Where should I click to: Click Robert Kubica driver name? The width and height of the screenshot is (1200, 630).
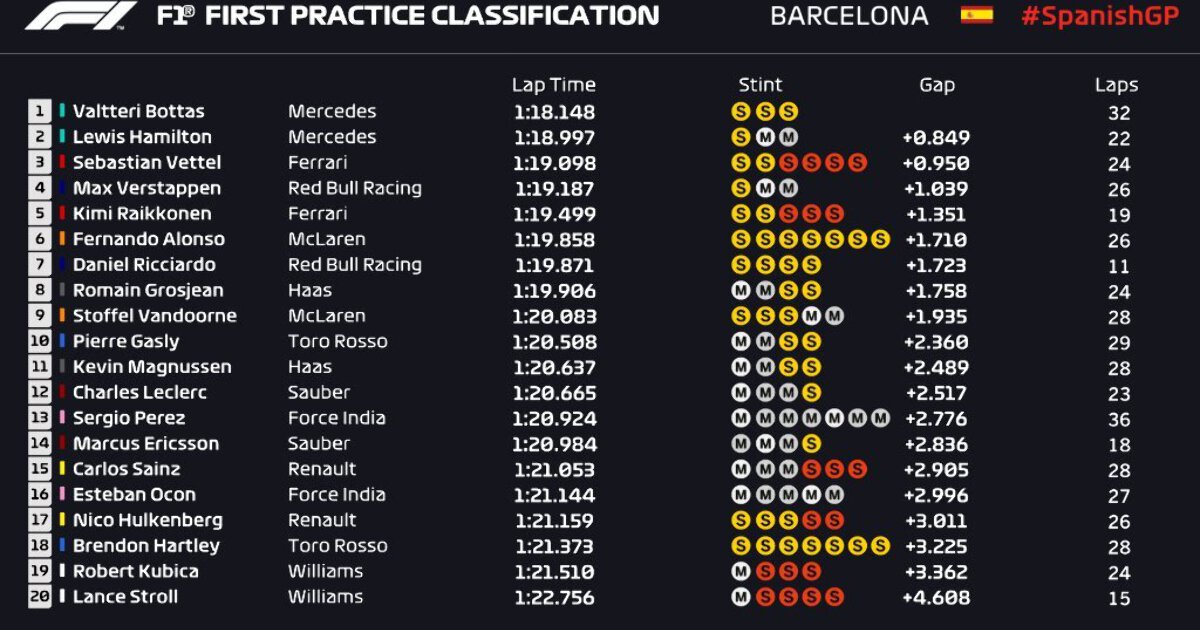click(136, 571)
